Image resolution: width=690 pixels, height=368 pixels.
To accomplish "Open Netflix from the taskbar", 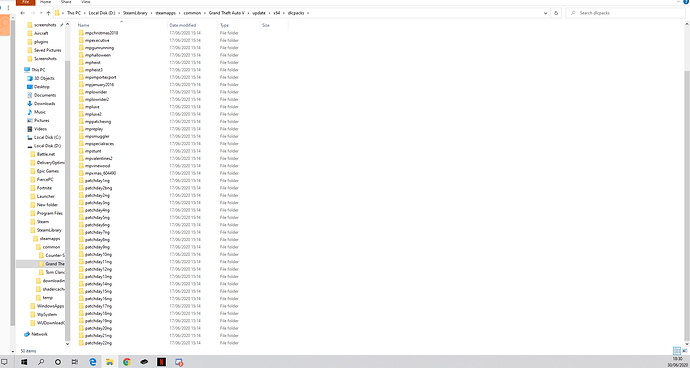I will pyautogui.click(x=161, y=362).
